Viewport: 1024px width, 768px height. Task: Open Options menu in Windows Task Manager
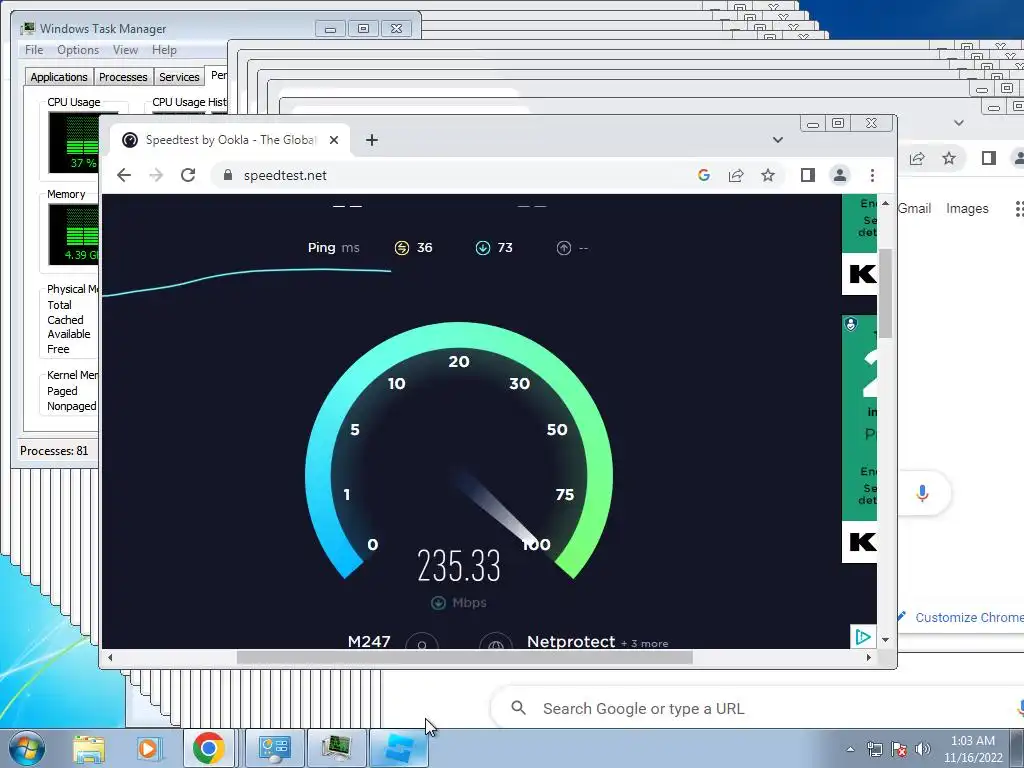click(x=78, y=50)
